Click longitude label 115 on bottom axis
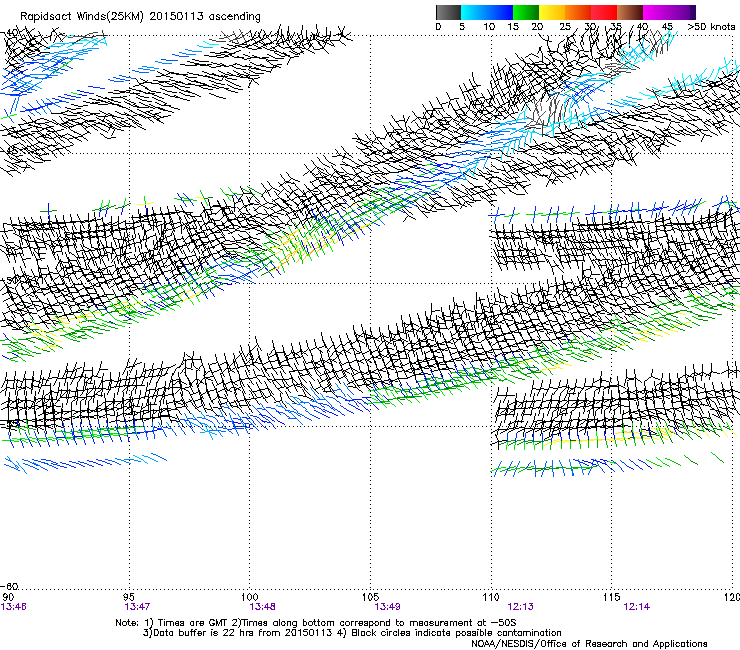Image resolution: width=740 pixels, height=650 pixels. click(x=612, y=597)
